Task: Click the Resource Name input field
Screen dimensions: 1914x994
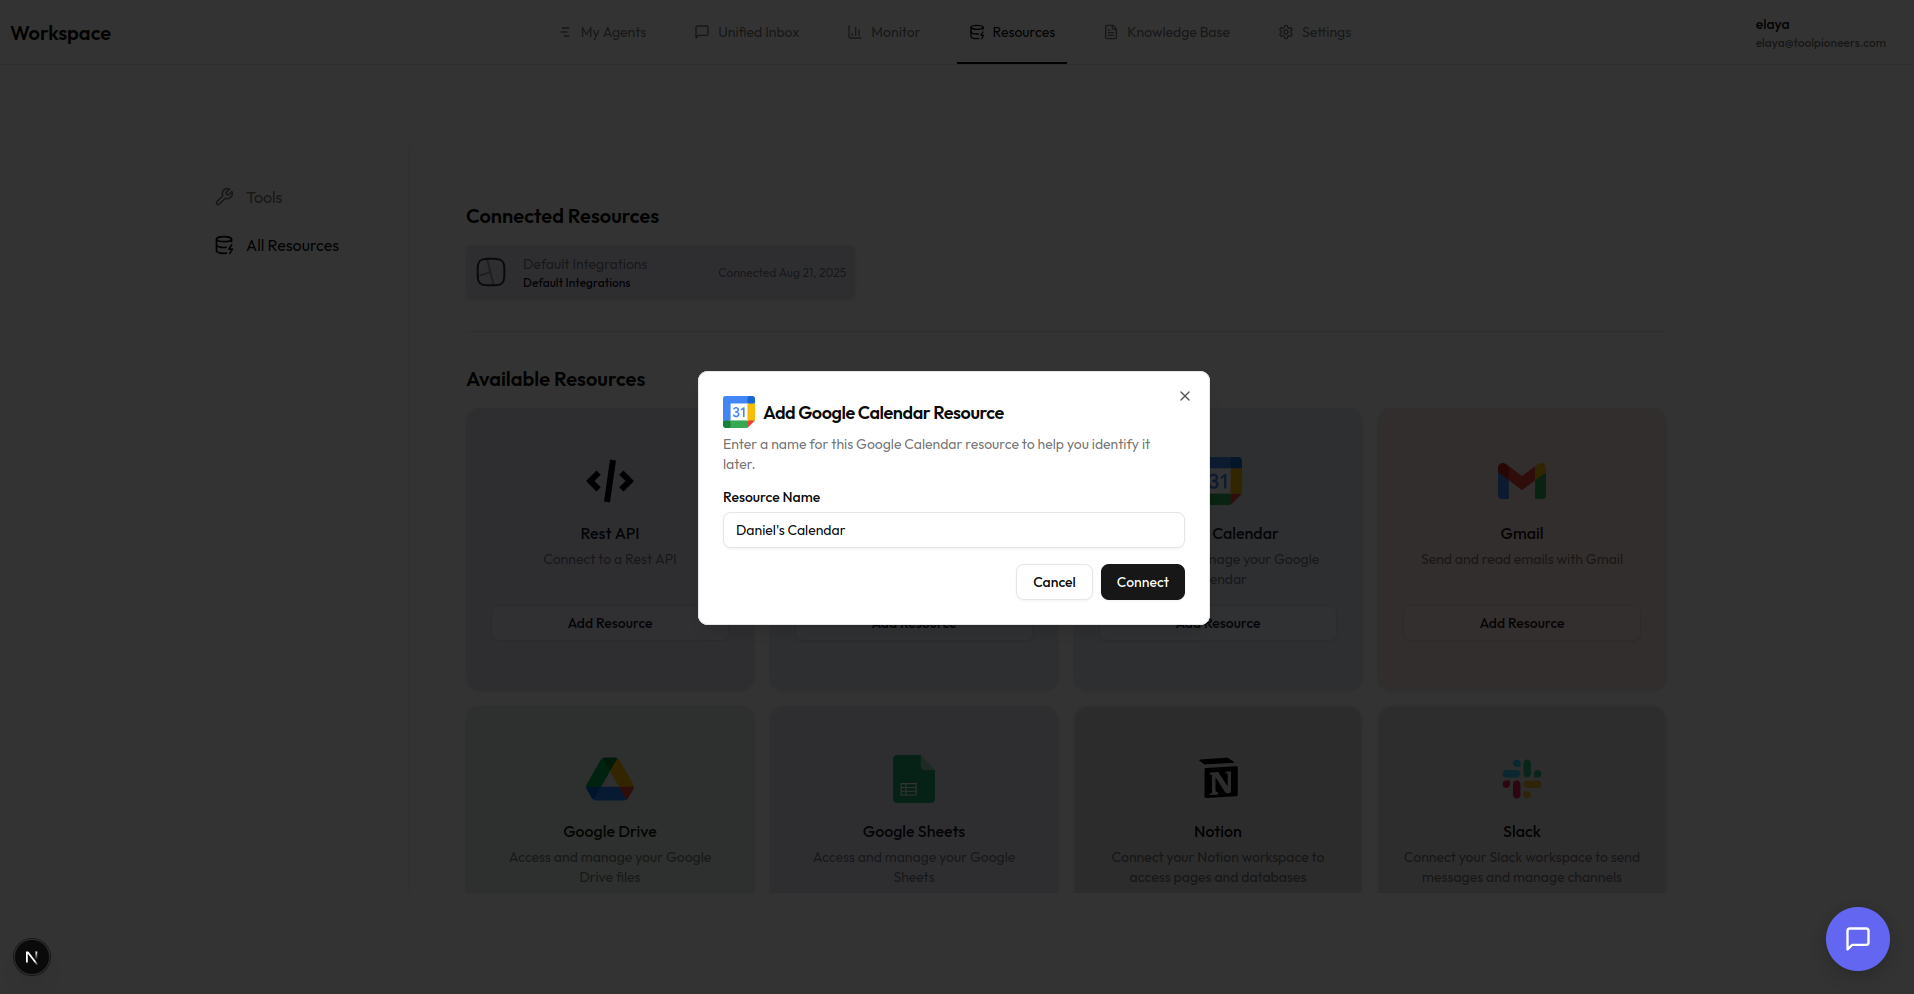Action: tap(952, 530)
